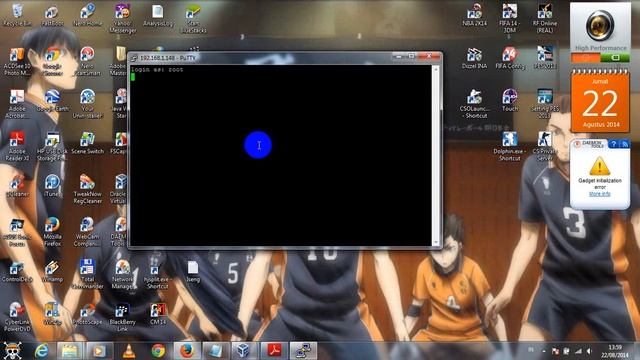Click inside the PuTTY terminal area
The image size is (640, 360).
pos(281,155)
